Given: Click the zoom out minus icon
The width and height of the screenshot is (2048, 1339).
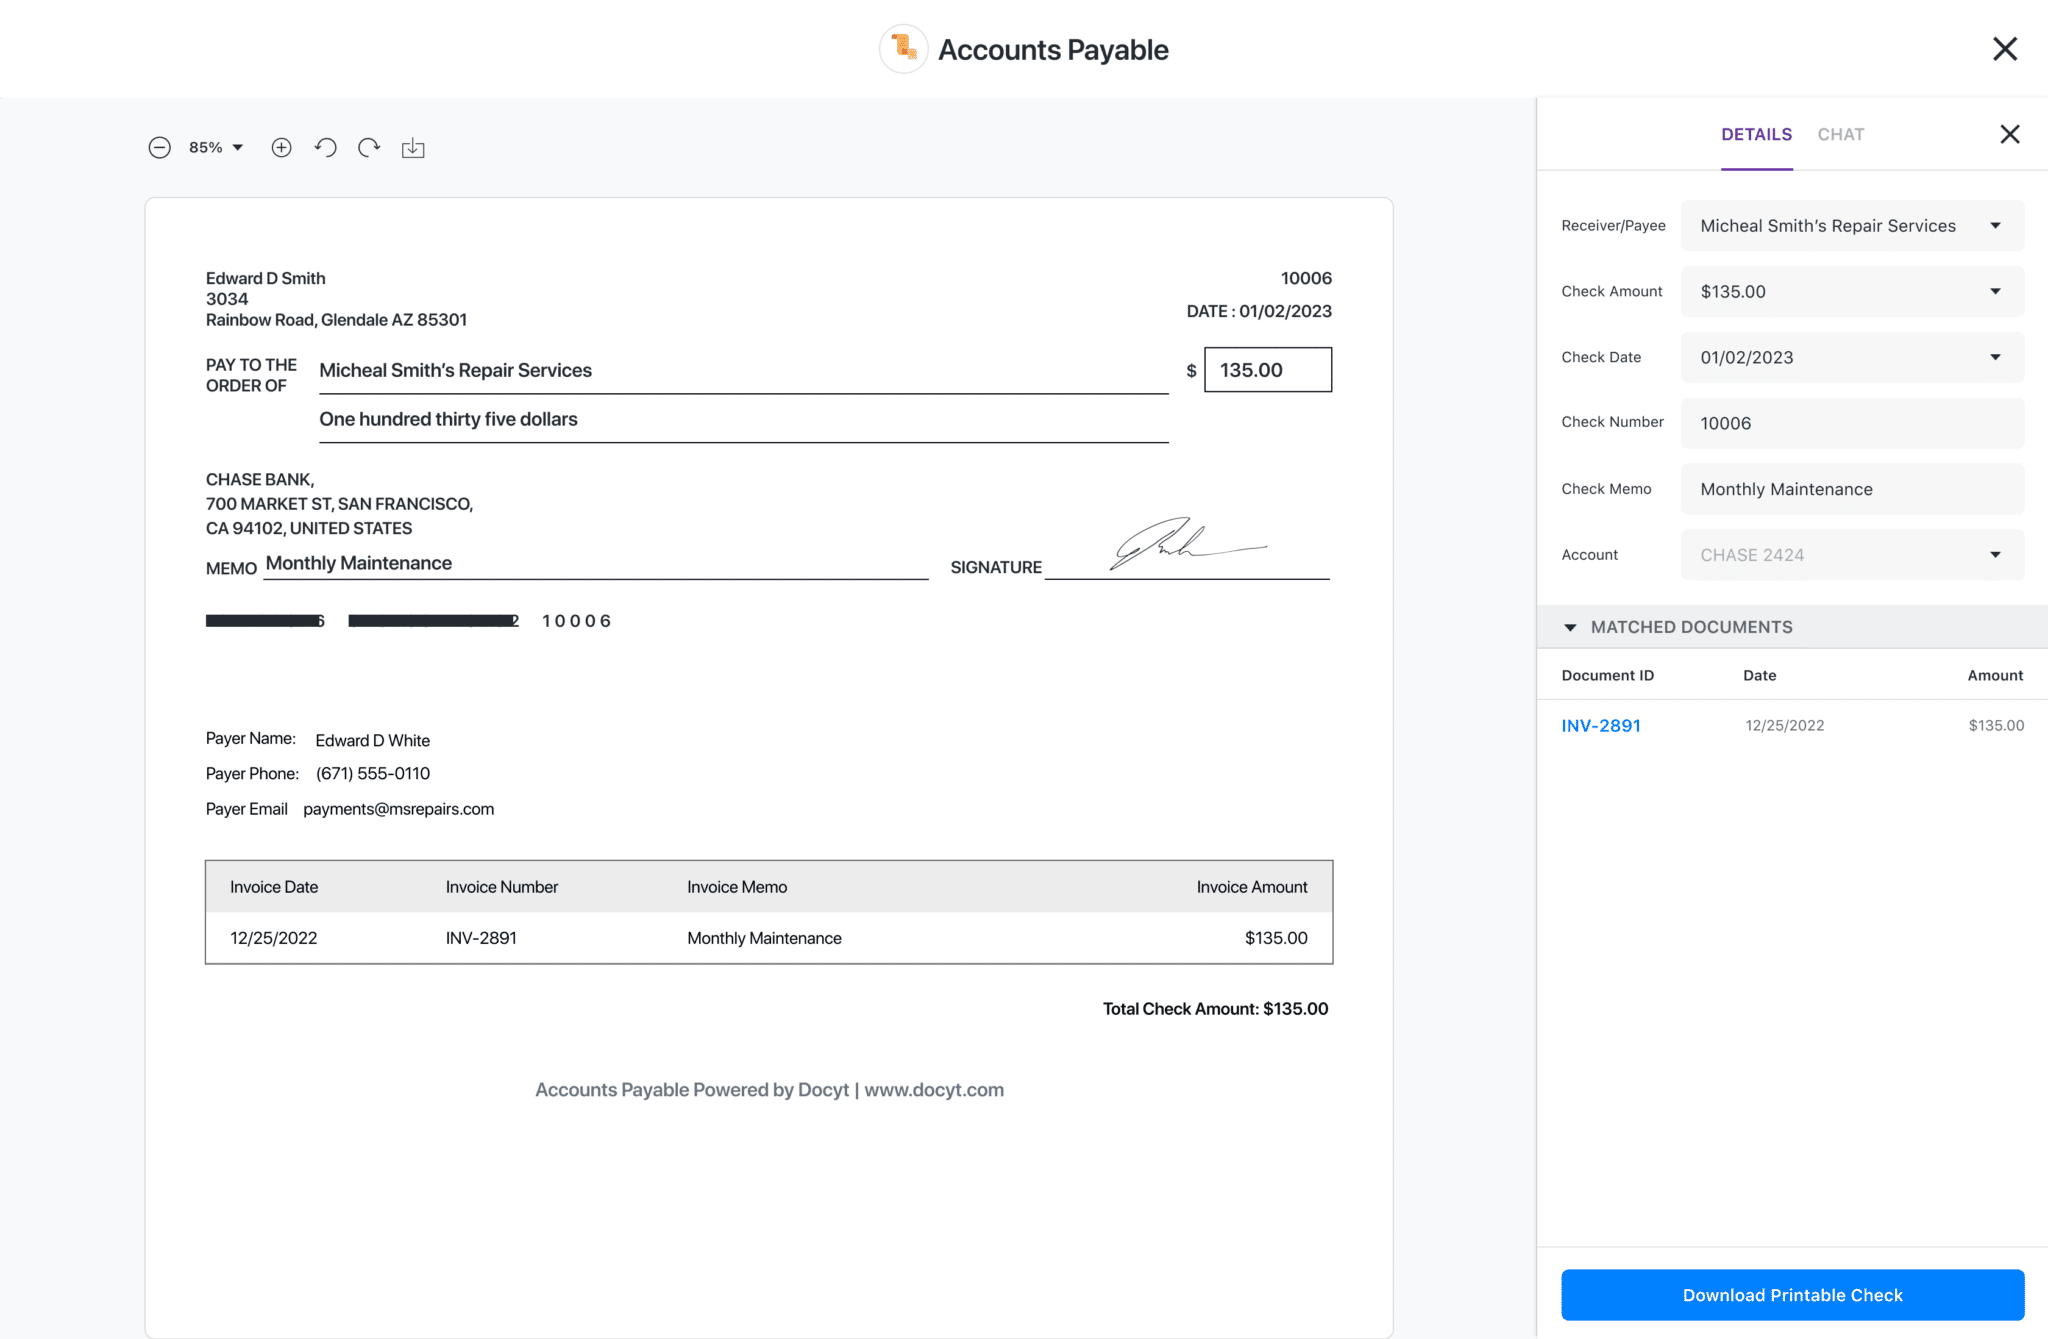Looking at the screenshot, I should (159, 148).
